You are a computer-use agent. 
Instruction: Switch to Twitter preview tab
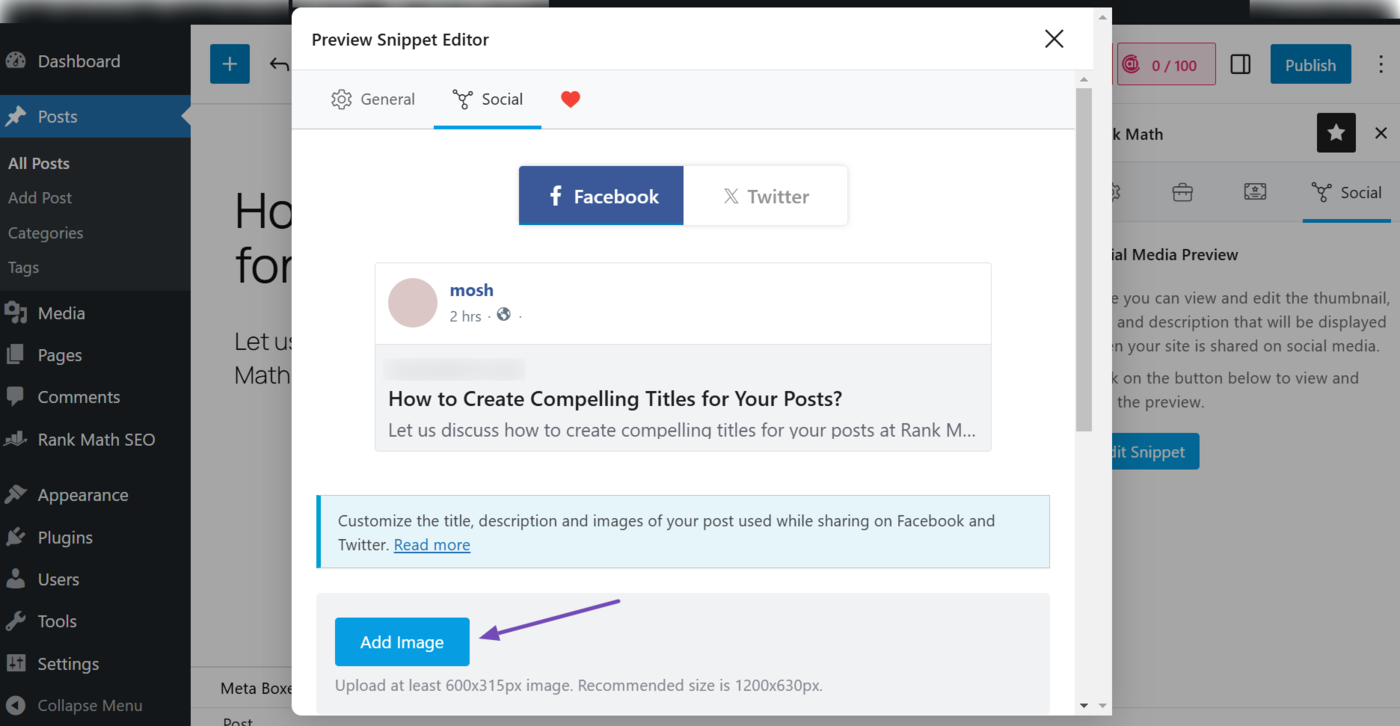766,196
